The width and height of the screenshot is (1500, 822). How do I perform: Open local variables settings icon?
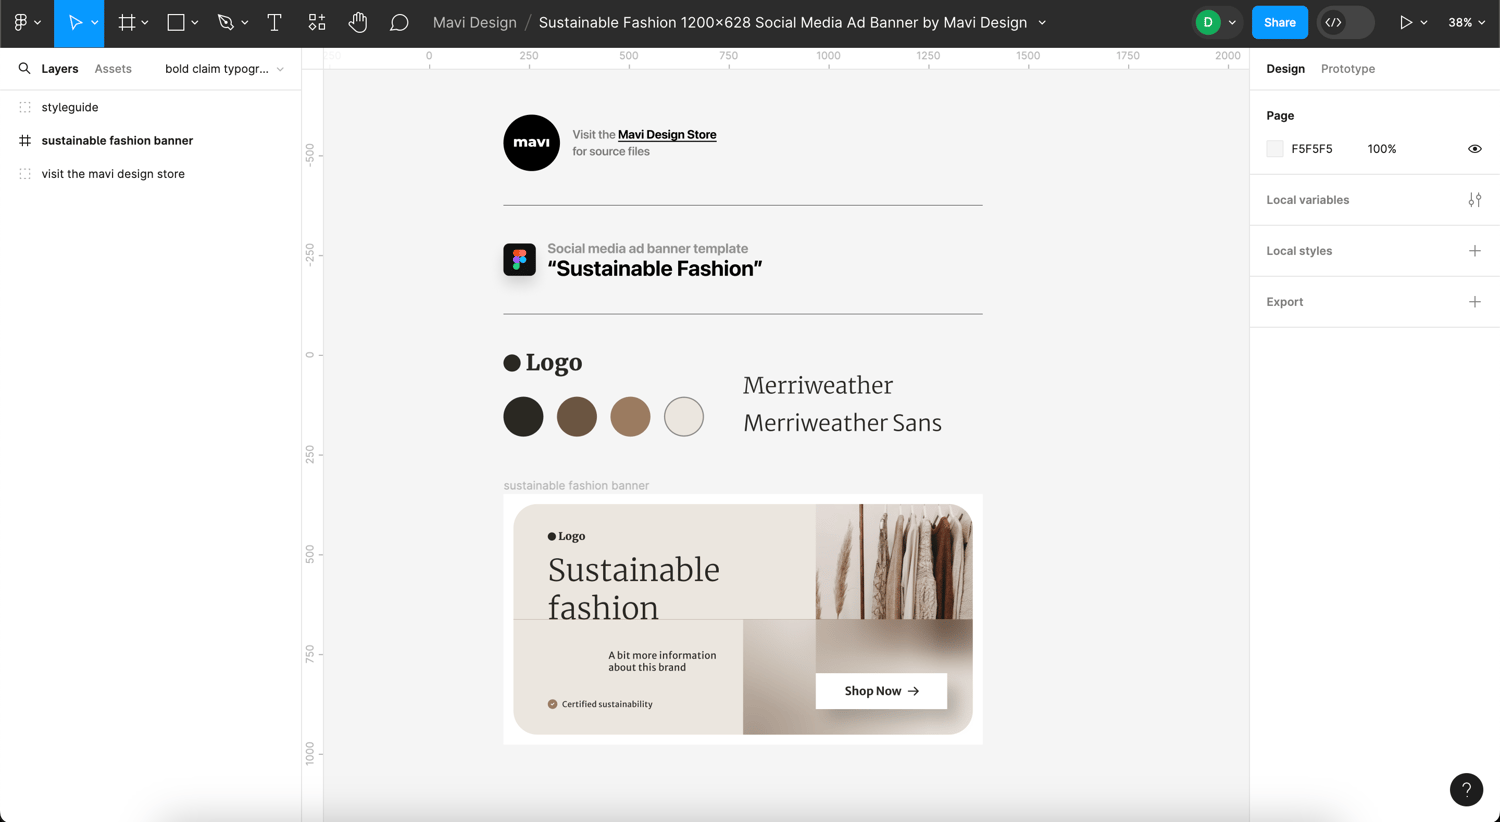pyautogui.click(x=1475, y=200)
